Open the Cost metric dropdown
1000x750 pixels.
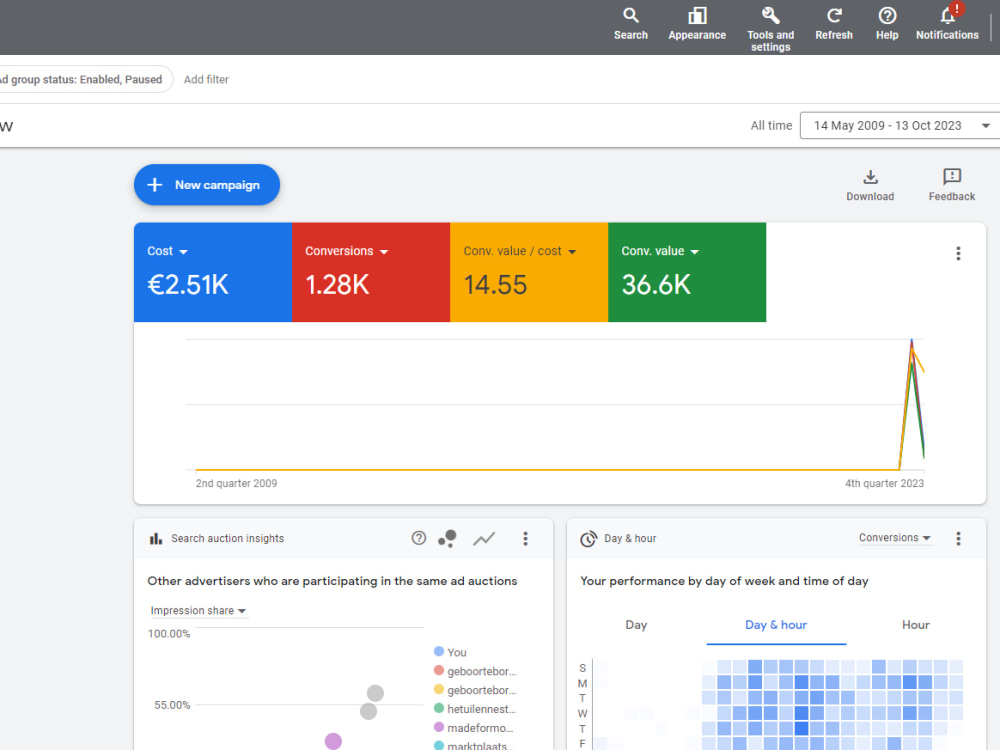(169, 251)
